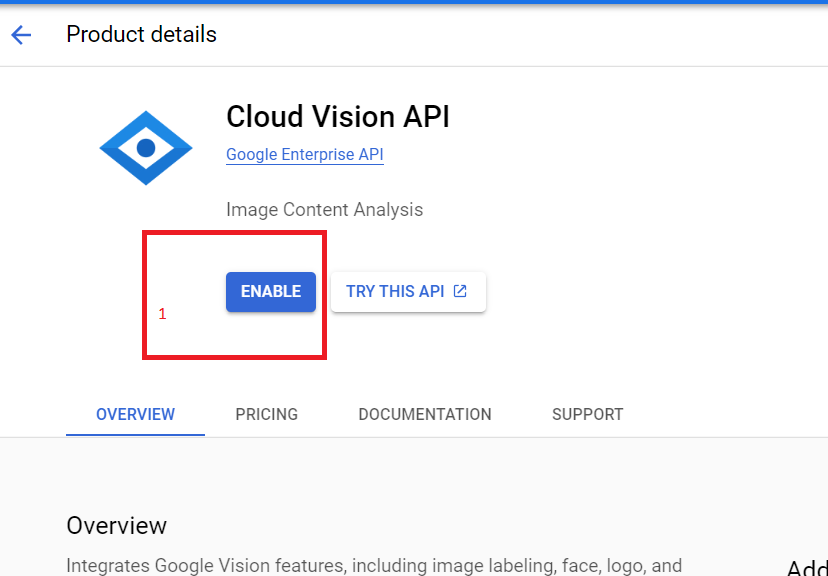Switch to the PRICING tab
828x576 pixels.
[266, 414]
